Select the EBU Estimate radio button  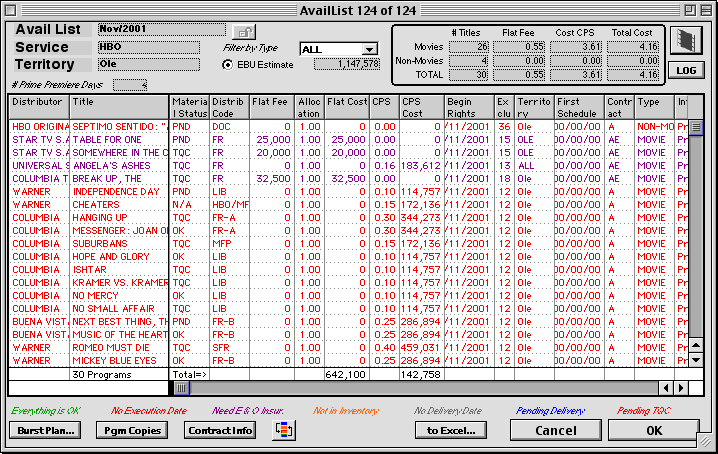coord(227,65)
